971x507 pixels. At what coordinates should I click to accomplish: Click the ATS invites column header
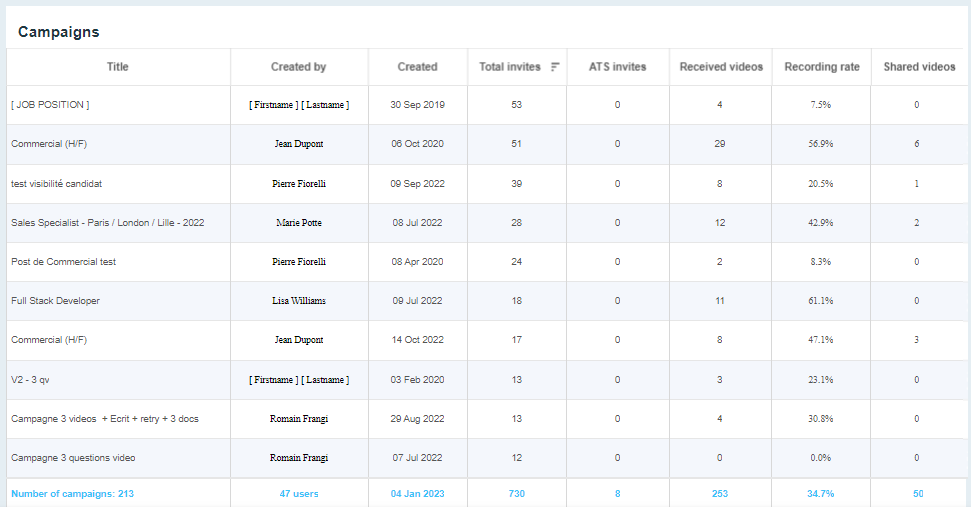pyautogui.click(x=617, y=67)
